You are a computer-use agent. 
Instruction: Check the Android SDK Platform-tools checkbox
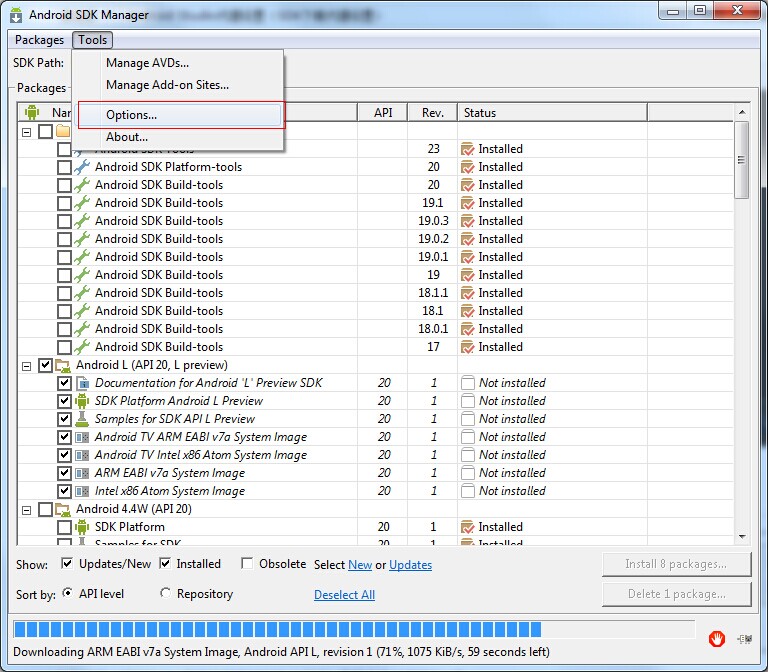click(64, 167)
